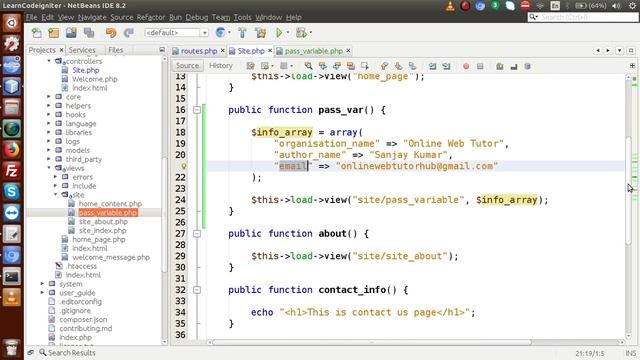The image size is (640, 360).
Task: Click the VLC icon in system tray
Action: coord(450,6)
